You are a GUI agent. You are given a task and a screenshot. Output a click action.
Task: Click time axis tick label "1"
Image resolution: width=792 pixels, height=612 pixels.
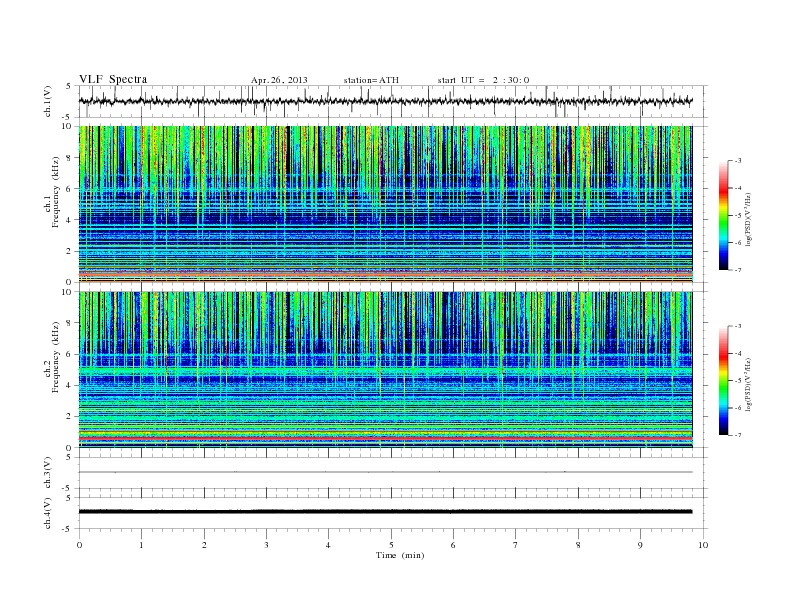(x=141, y=545)
